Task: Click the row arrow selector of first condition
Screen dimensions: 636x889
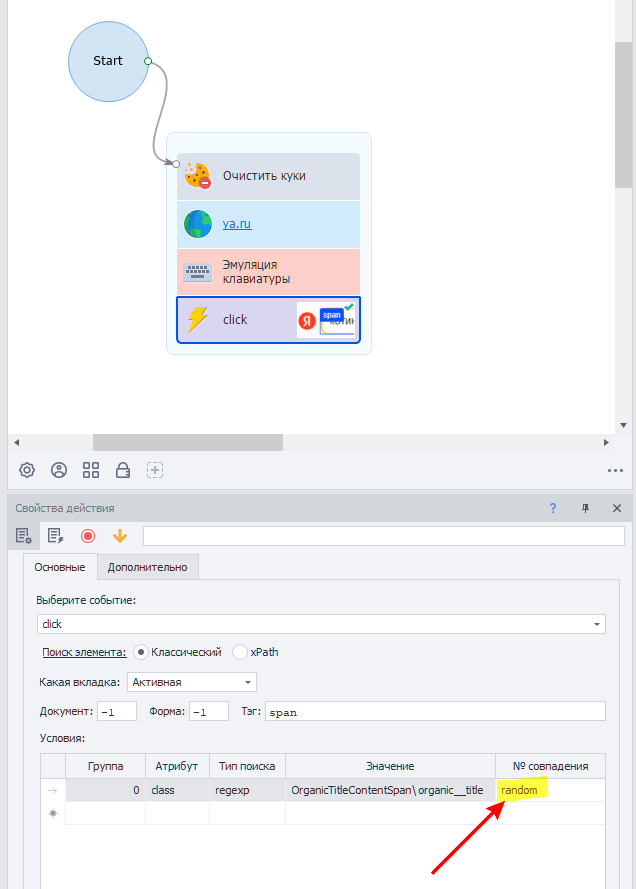Action: point(53,790)
